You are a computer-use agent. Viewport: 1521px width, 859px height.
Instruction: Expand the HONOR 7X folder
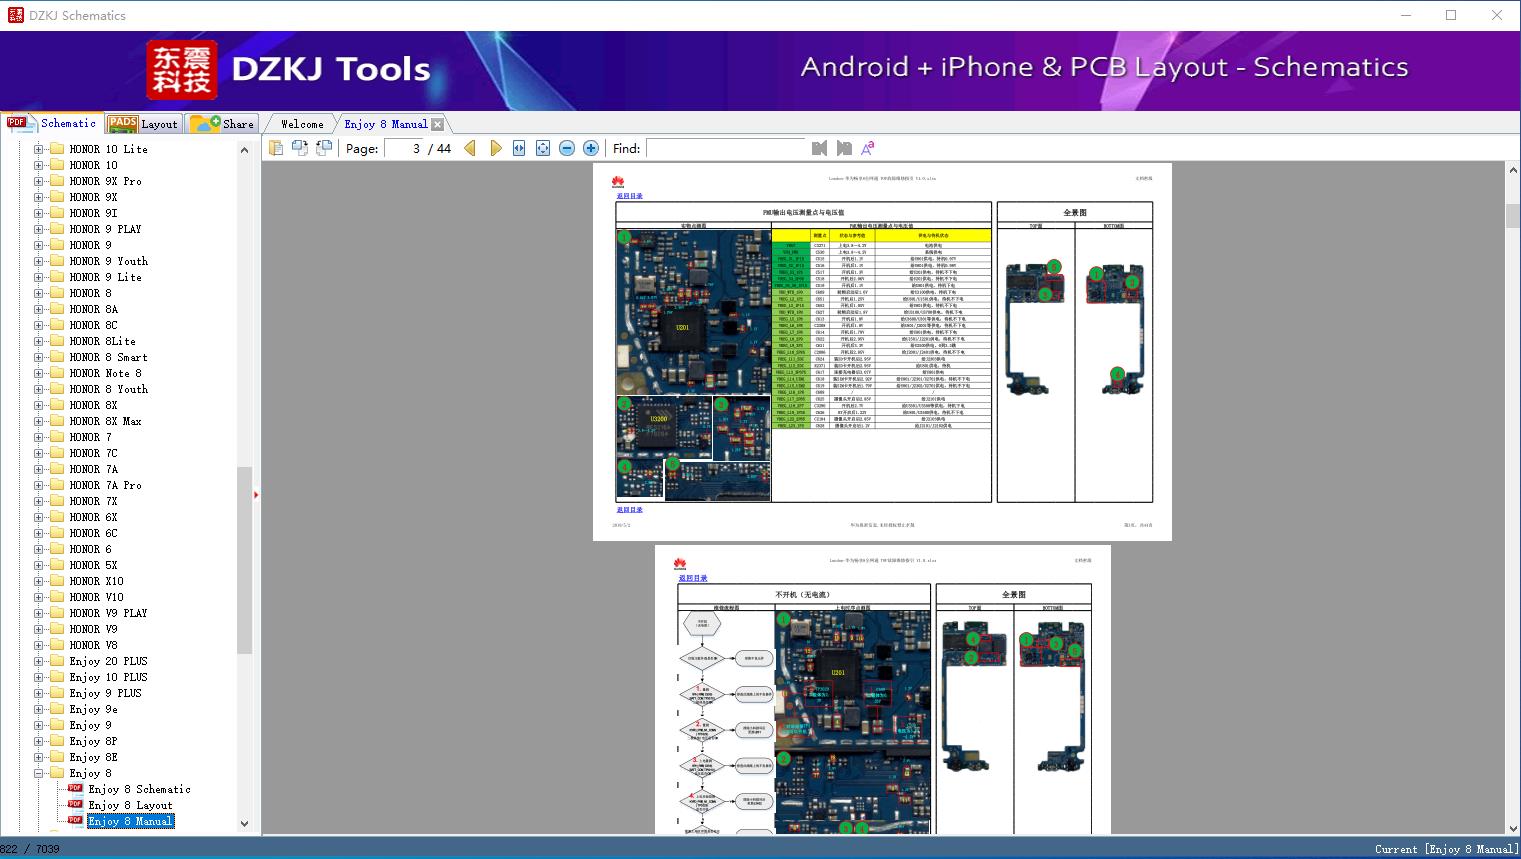tap(38, 501)
